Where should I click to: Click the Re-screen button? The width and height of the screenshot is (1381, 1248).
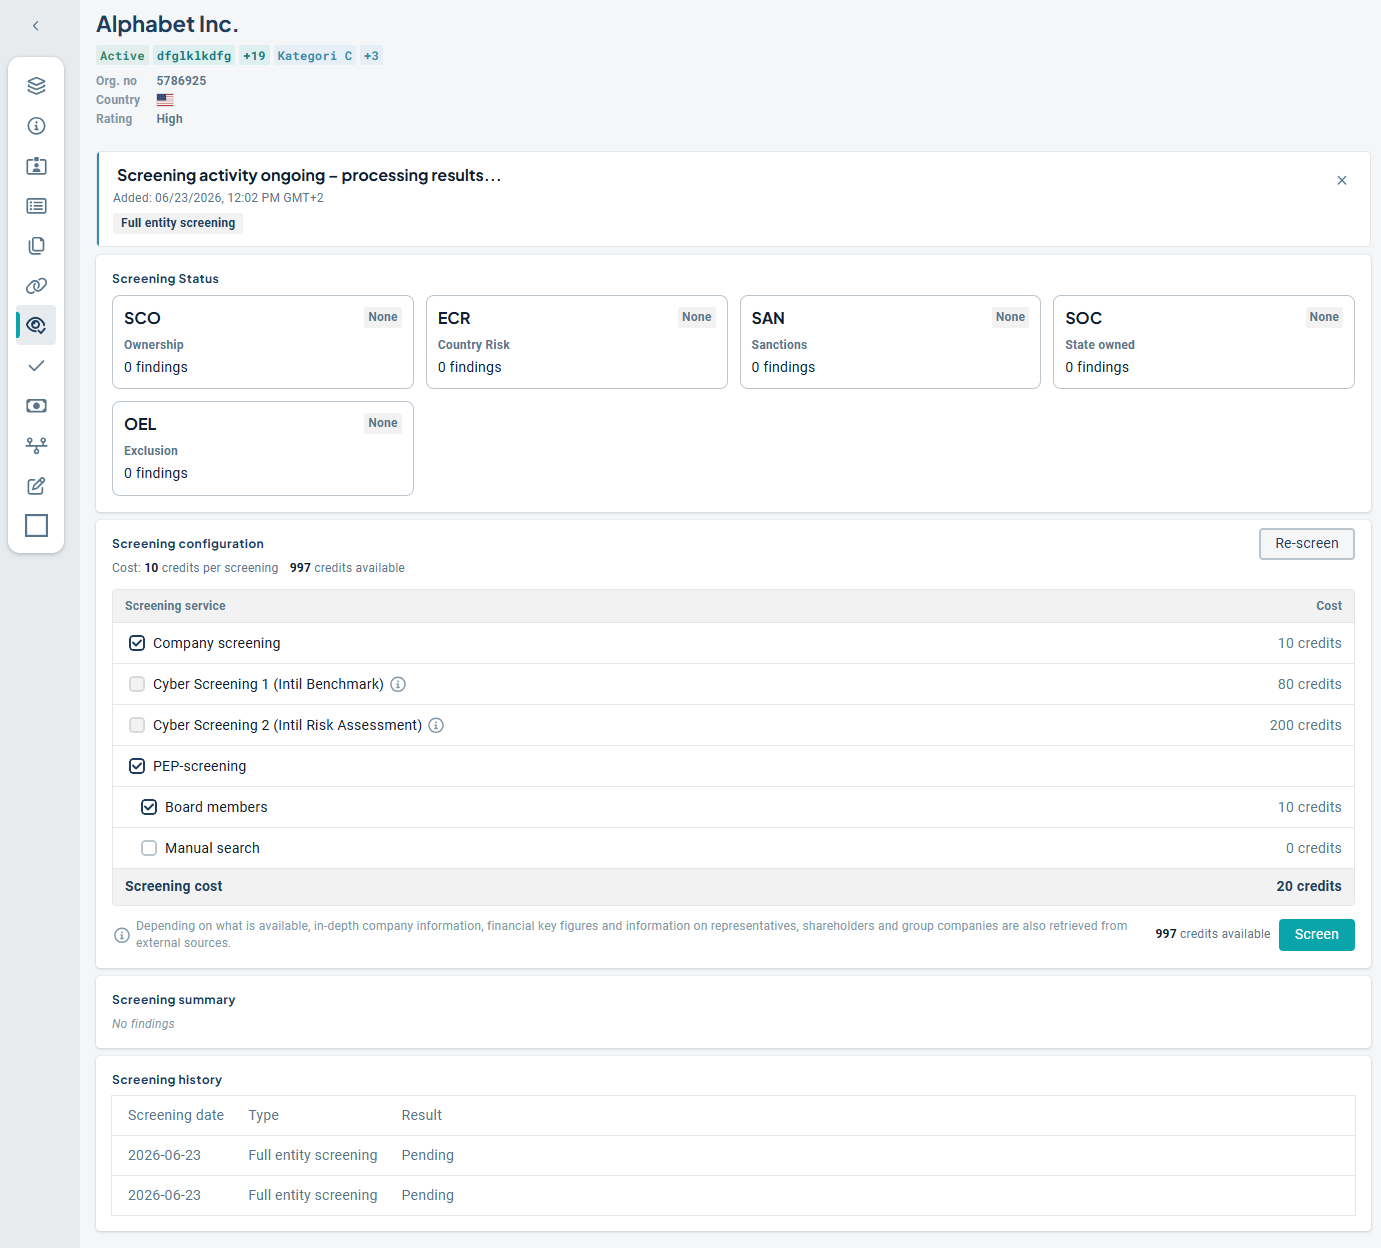(1306, 544)
